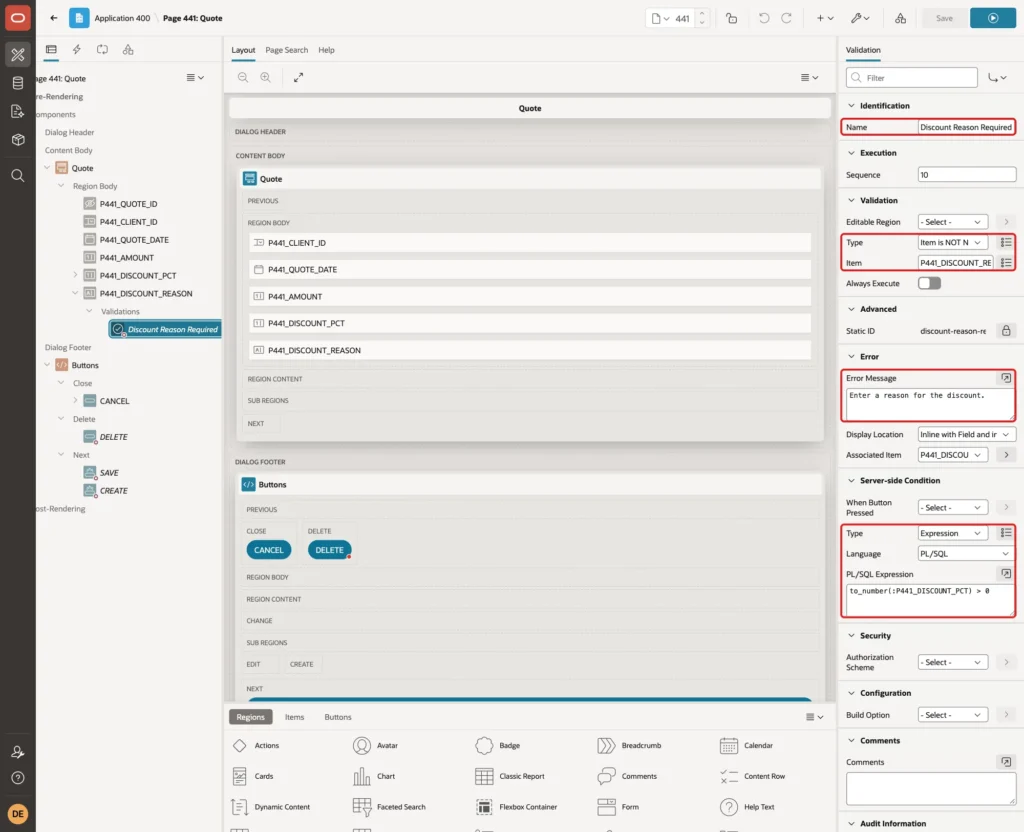
Task: Click the Run page play button
Action: click(993, 18)
